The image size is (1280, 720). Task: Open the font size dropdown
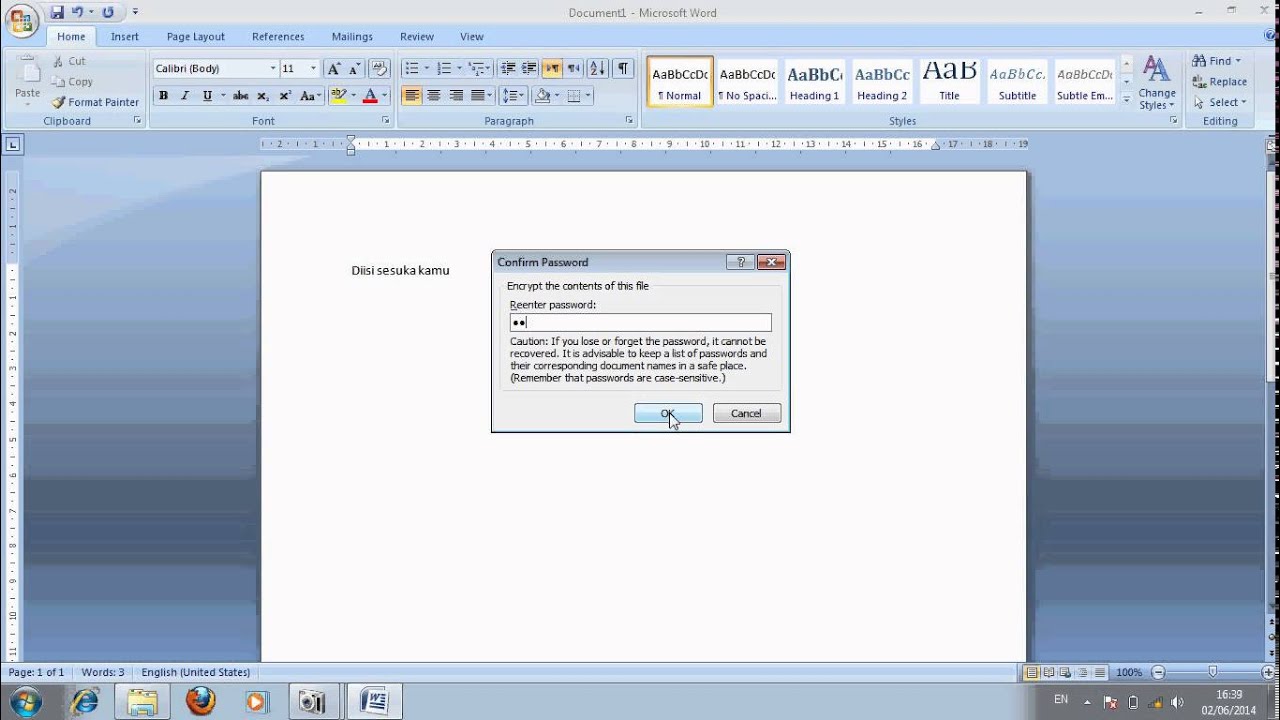[313, 68]
